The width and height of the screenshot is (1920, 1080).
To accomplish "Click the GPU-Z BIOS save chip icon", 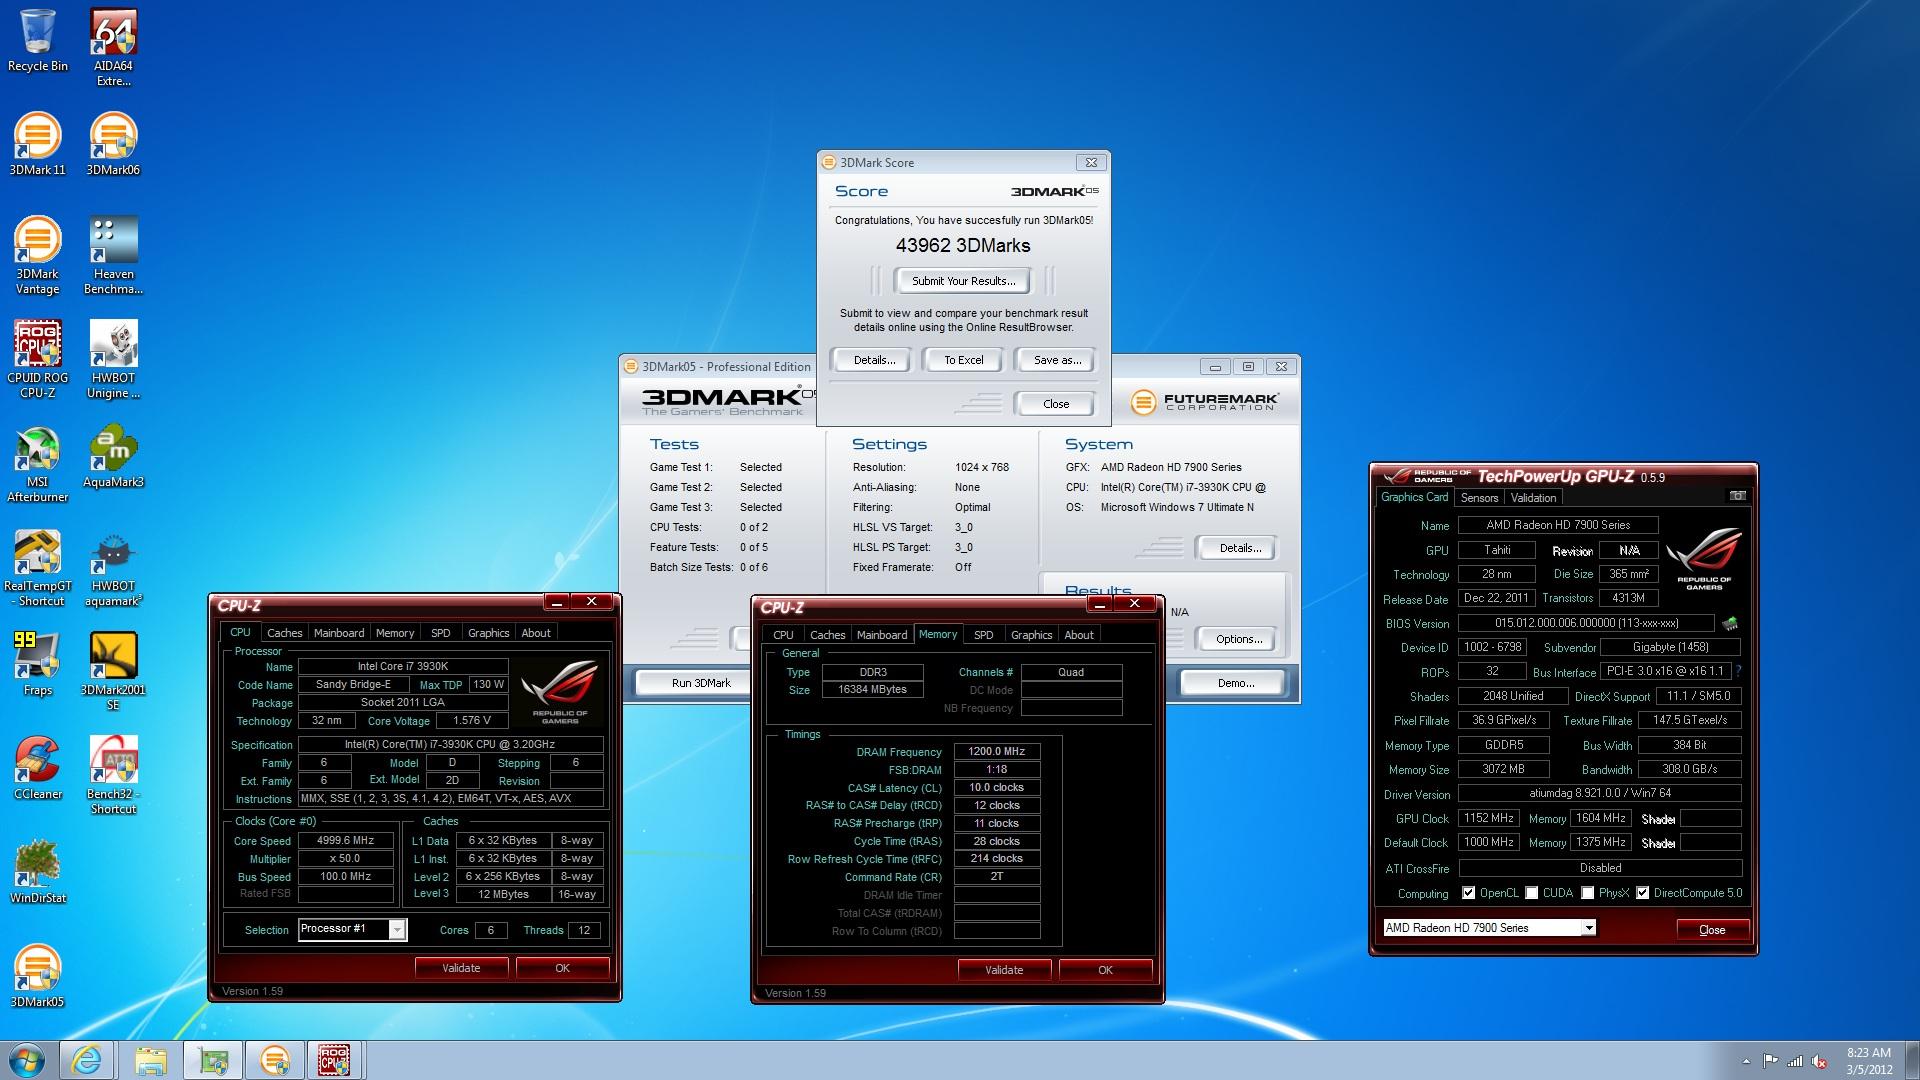I will [1729, 623].
